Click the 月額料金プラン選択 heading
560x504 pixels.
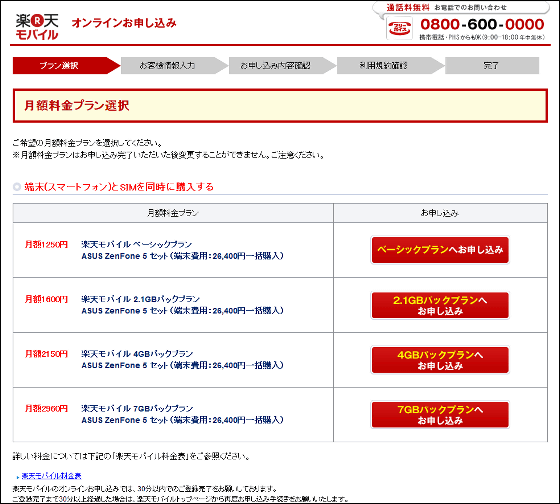[77, 106]
